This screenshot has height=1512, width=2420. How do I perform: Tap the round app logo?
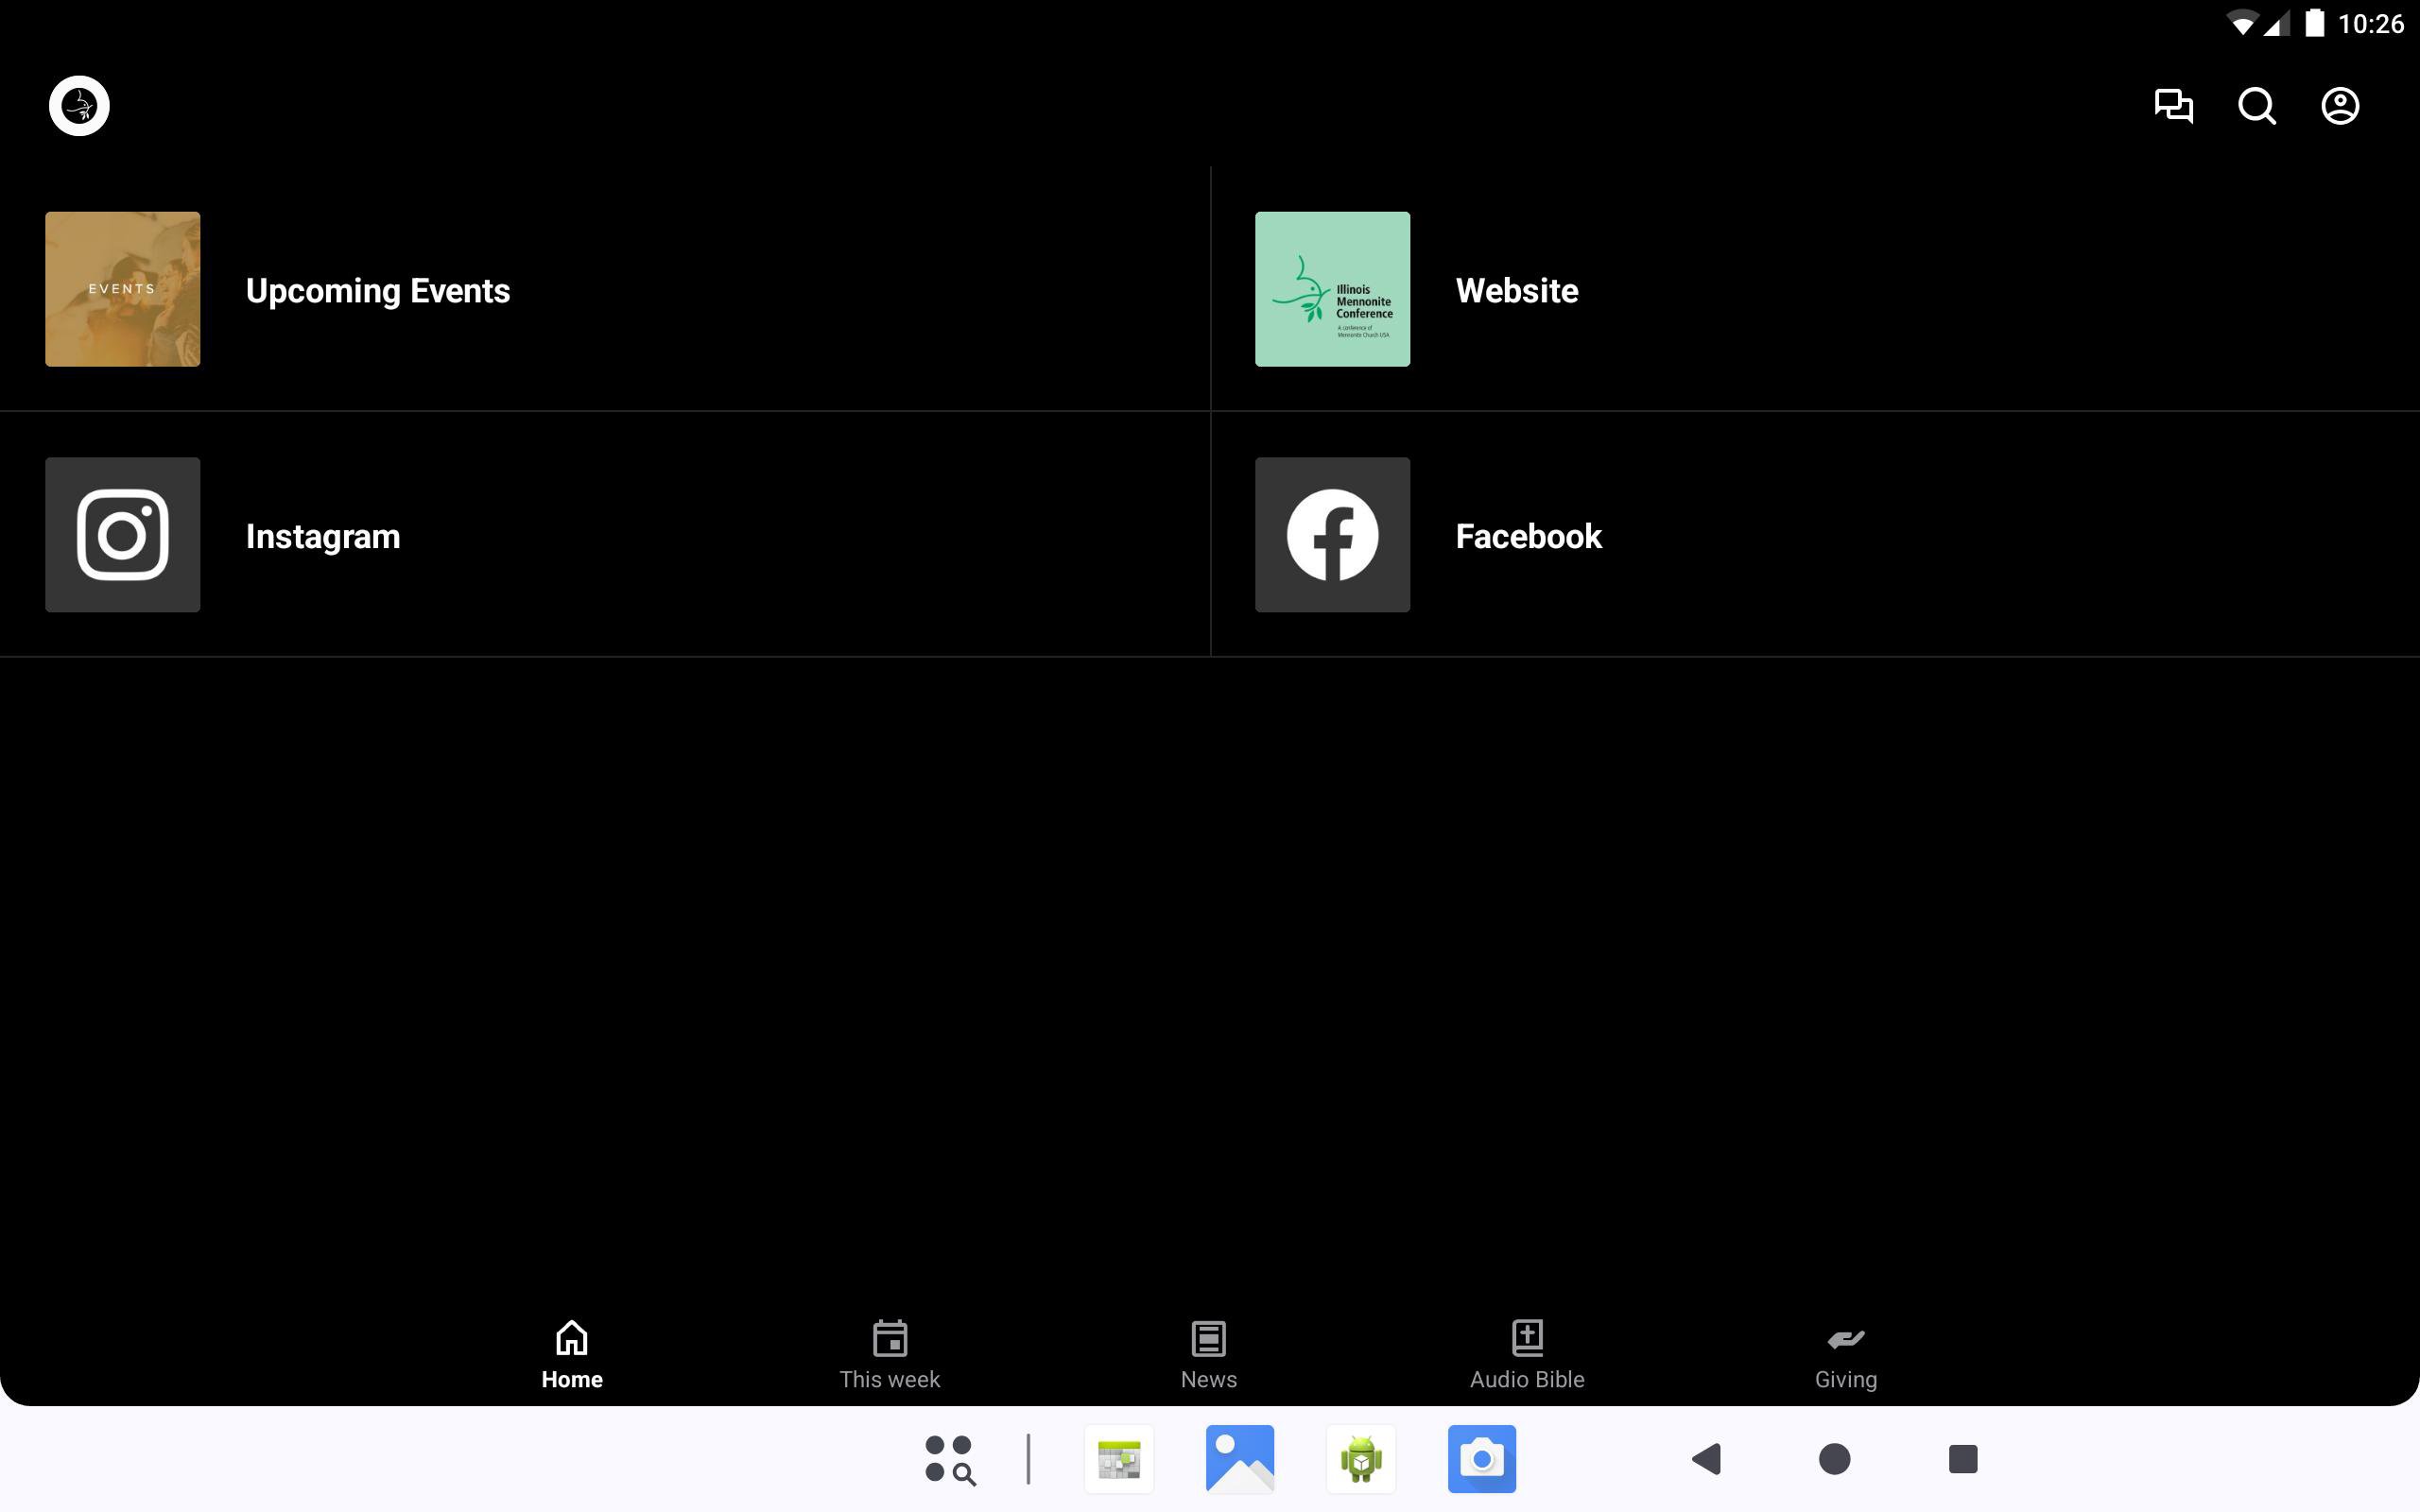(x=79, y=106)
